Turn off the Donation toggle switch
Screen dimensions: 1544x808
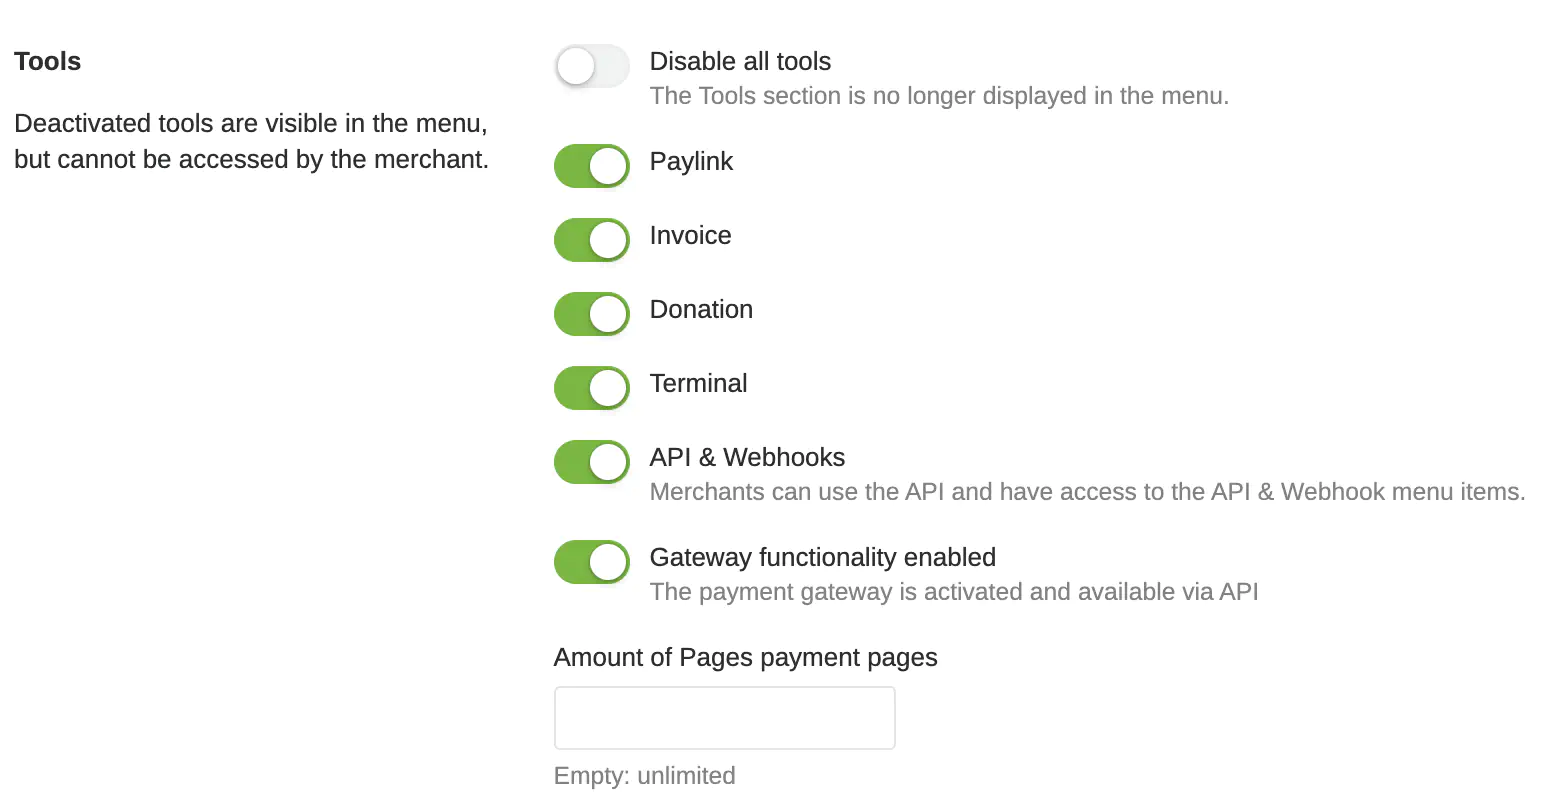click(x=592, y=314)
